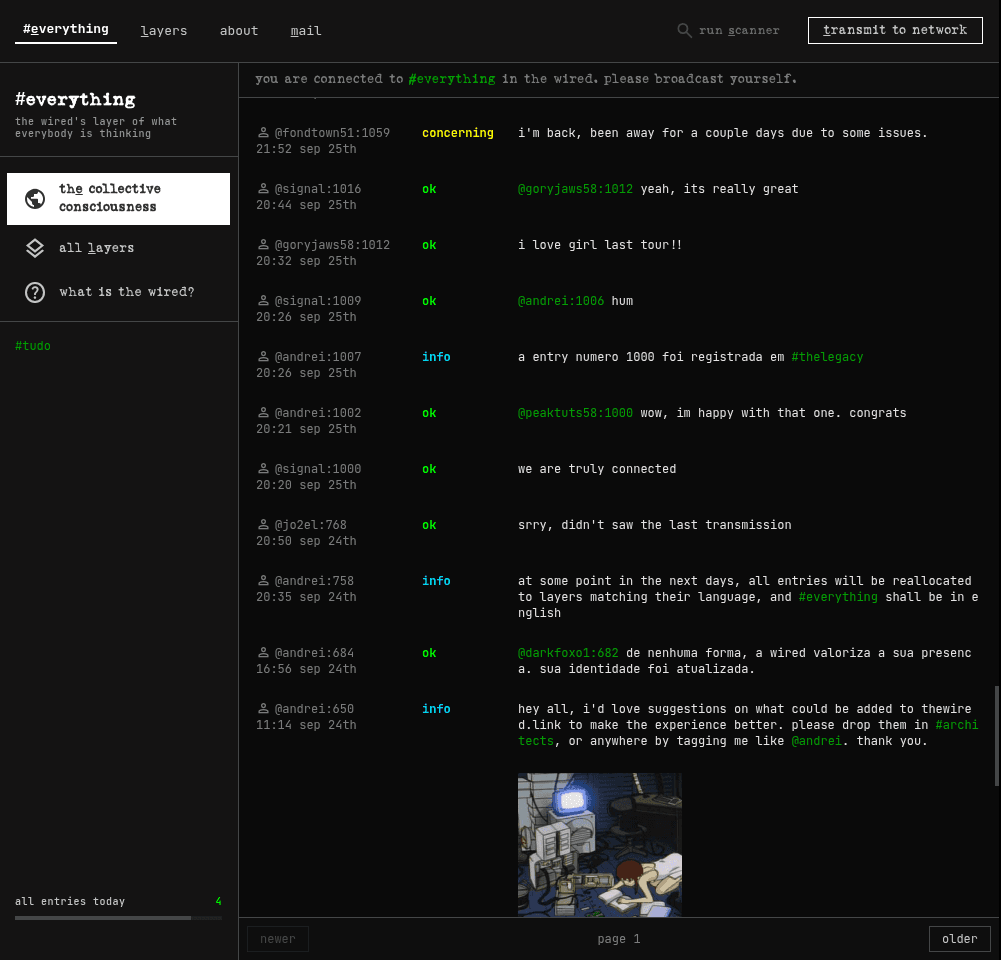Screen dimensions: 1001x960
Task: Click message 'i love girl last tour!!'
Action: point(599,244)
